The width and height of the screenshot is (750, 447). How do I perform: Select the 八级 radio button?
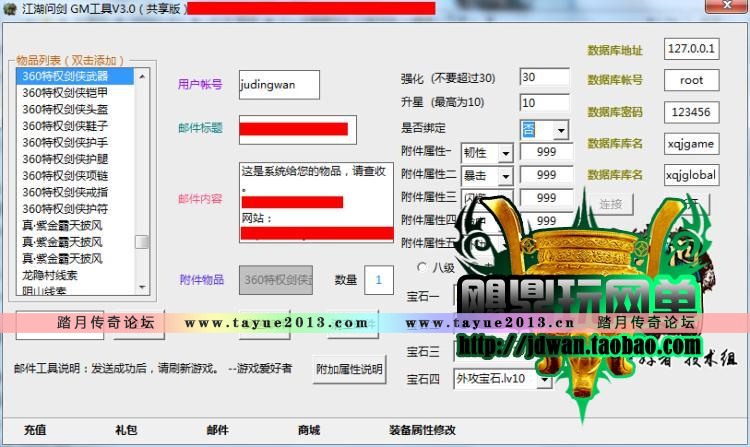click(422, 267)
